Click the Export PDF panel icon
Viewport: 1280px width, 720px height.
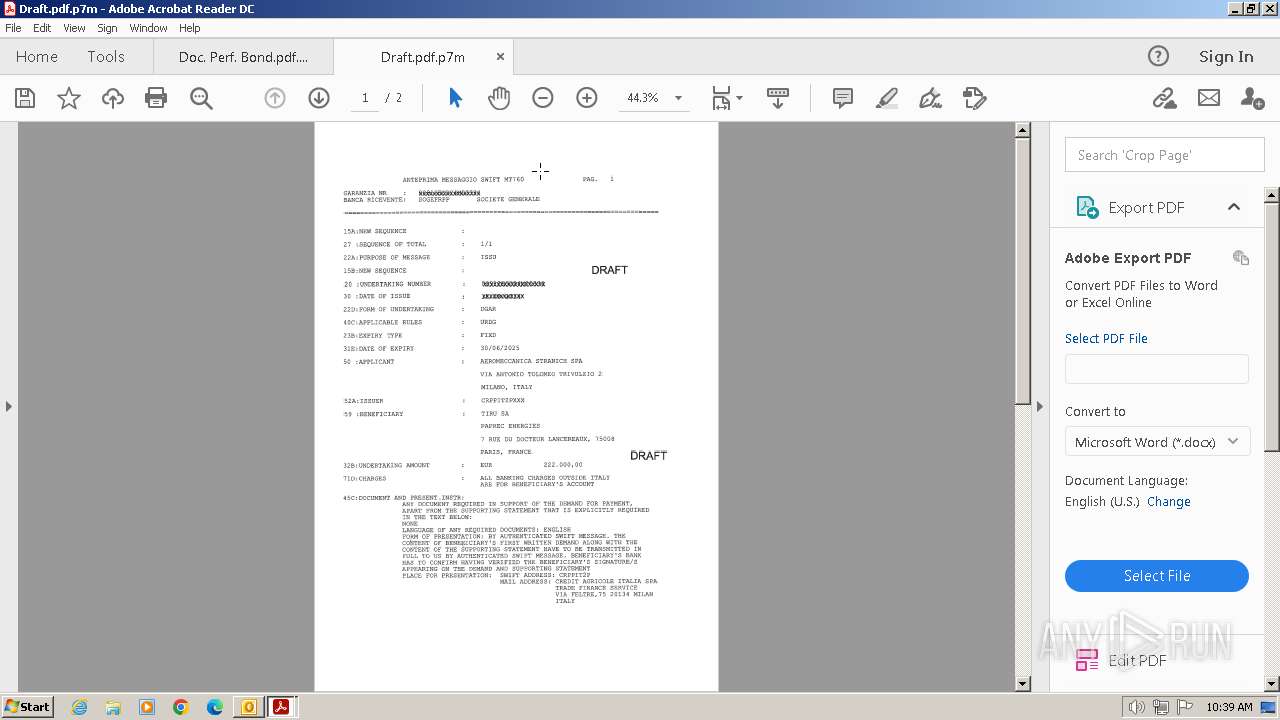click(x=1087, y=207)
